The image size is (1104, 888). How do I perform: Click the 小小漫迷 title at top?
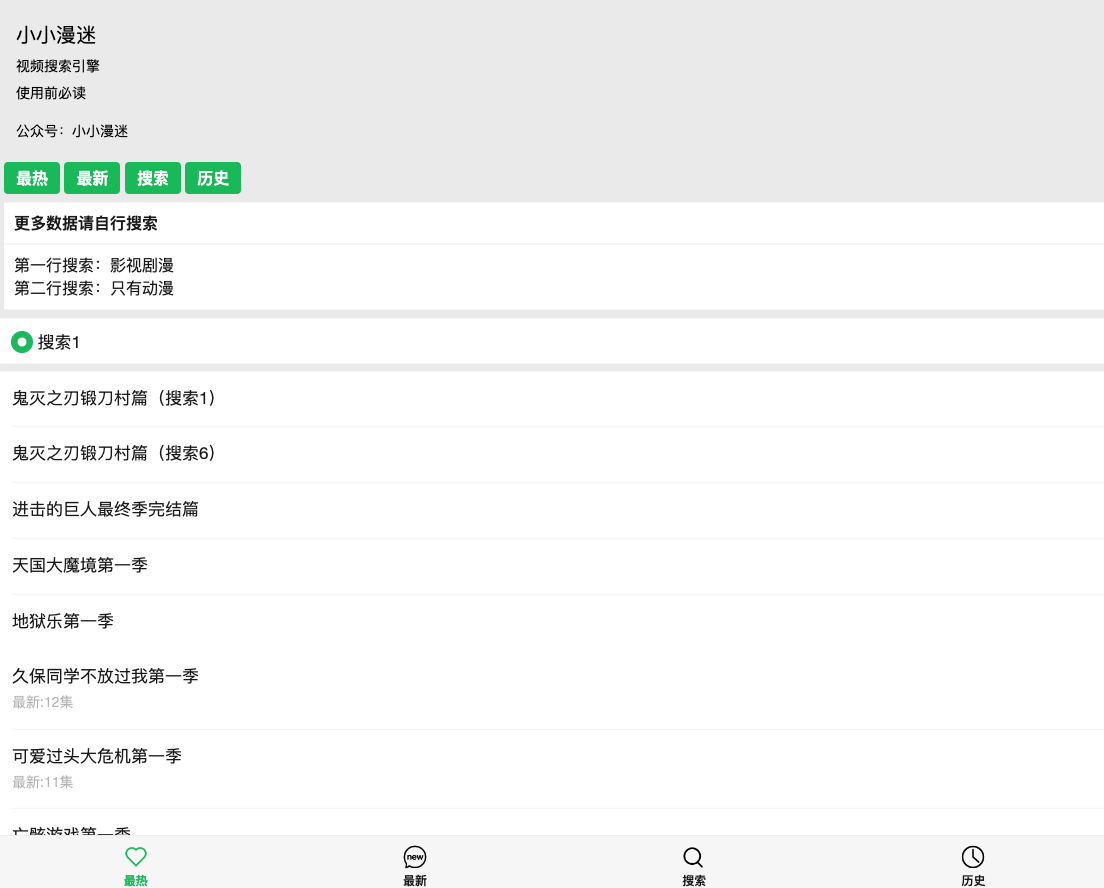pos(56,35)
